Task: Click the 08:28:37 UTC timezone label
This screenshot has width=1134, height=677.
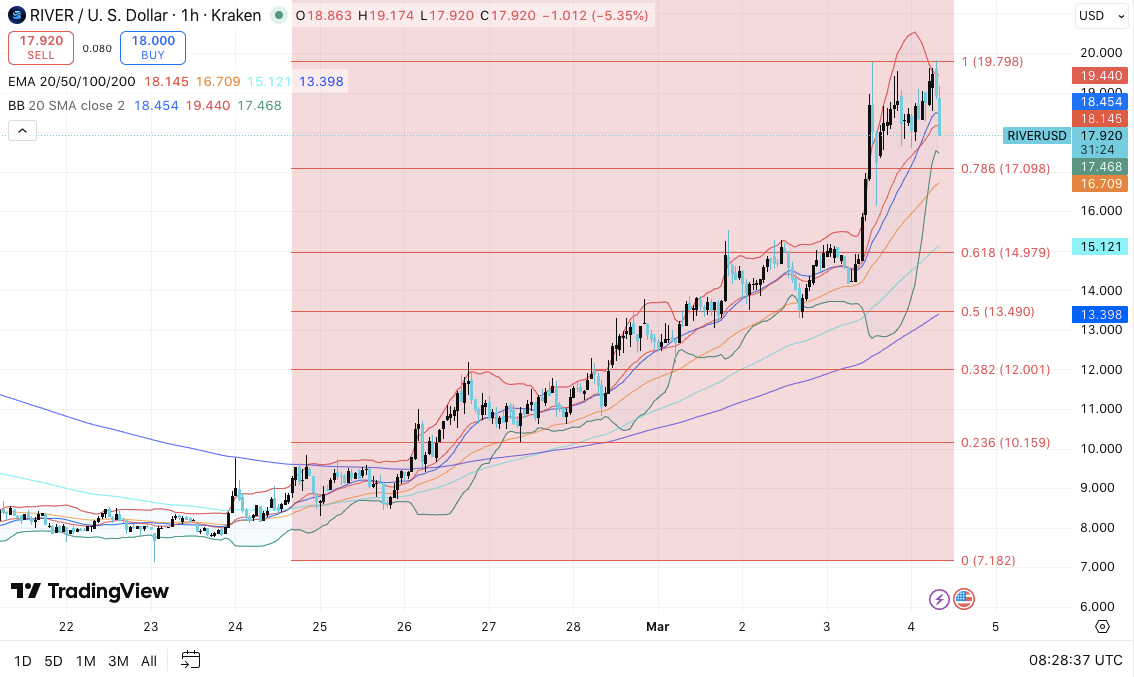Action: pyautogui.click(x=1078, y=660)
